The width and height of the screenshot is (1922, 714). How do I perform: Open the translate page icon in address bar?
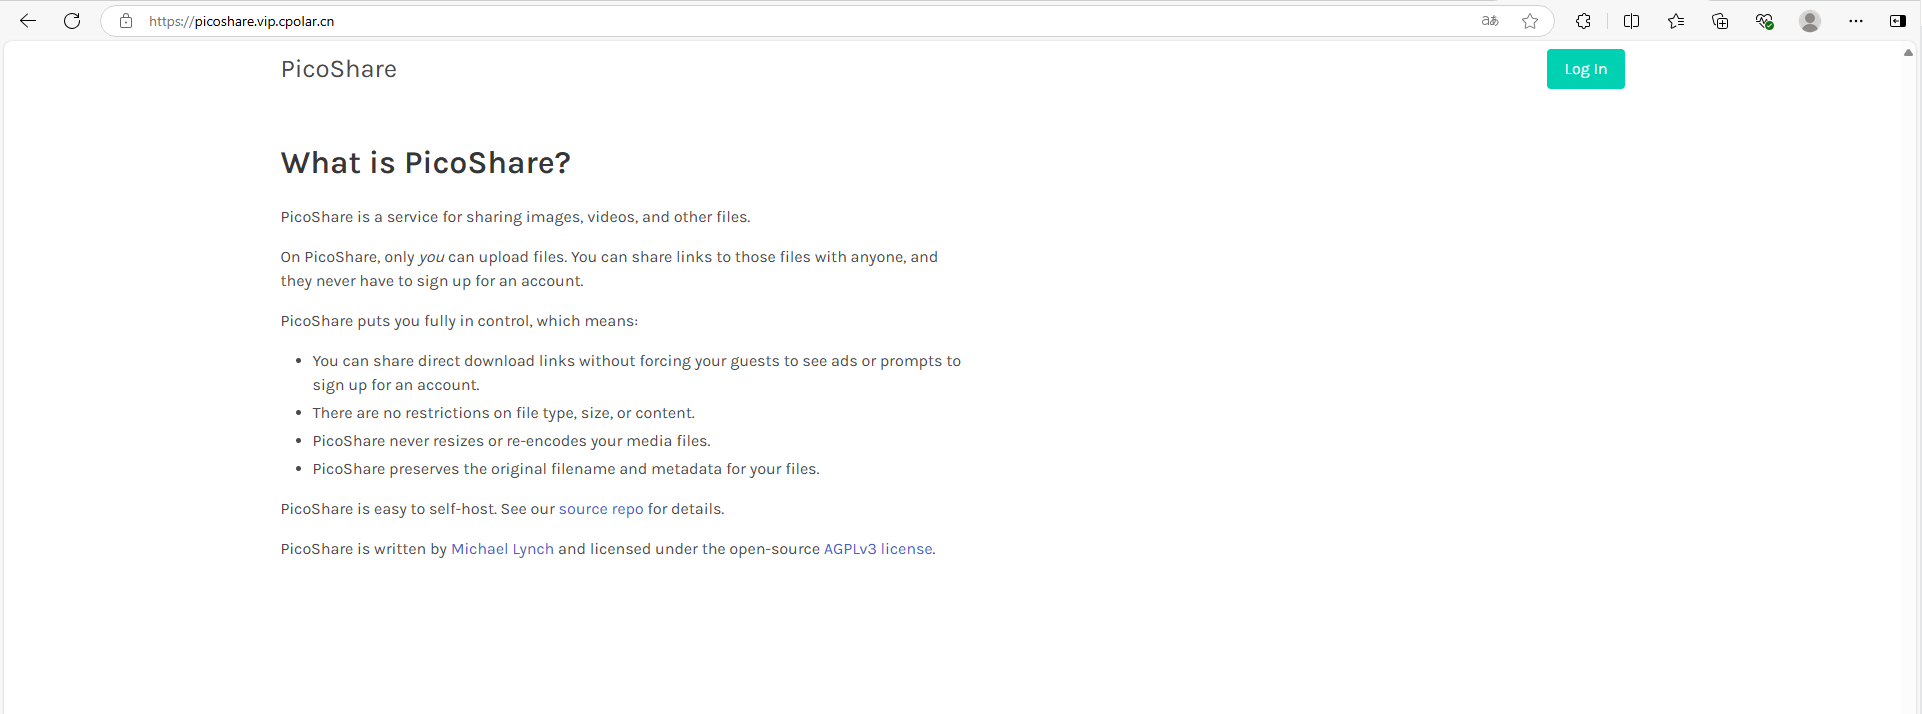[x=1490, y=21]
